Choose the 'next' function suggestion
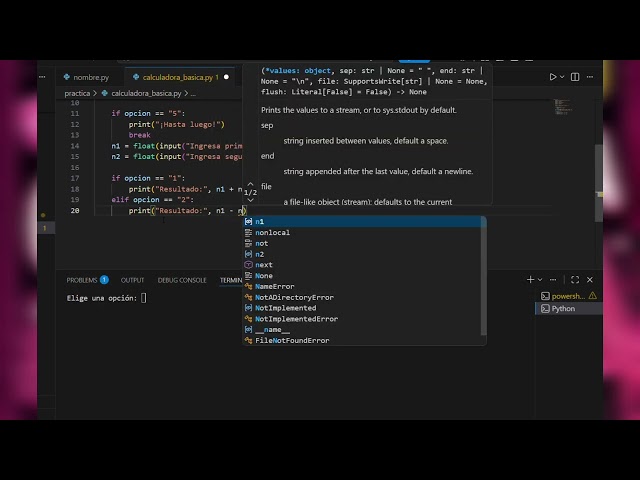Screen dimensions: 640x480 coord(362,265)
